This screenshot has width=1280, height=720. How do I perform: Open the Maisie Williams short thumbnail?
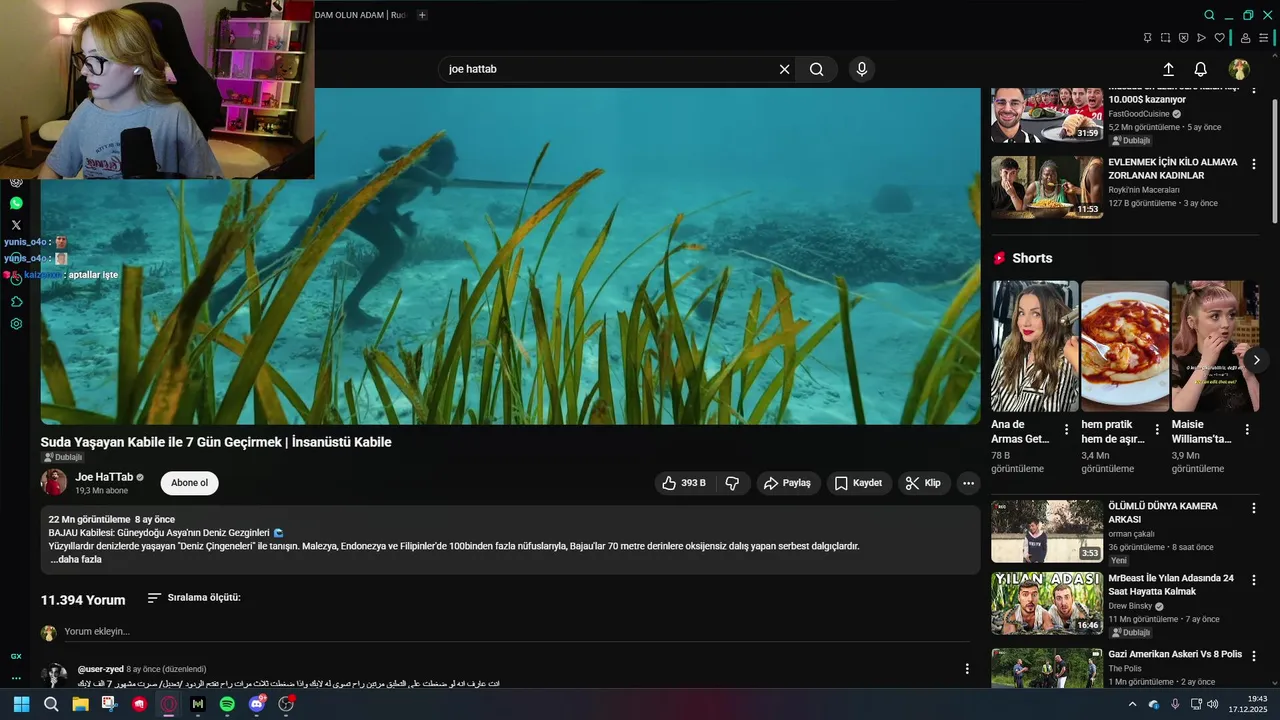pyautogui.click(x=1215, y=346)
